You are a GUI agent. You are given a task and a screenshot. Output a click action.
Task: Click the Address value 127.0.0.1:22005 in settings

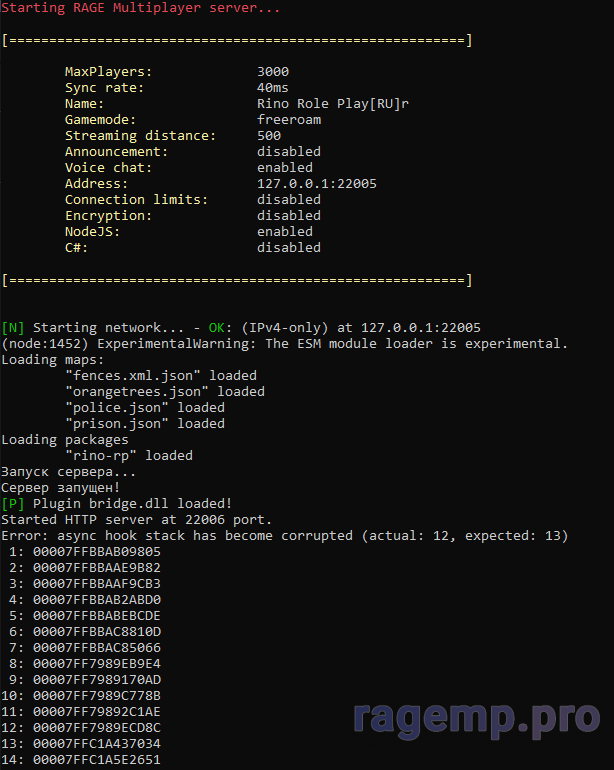point(317,184)
